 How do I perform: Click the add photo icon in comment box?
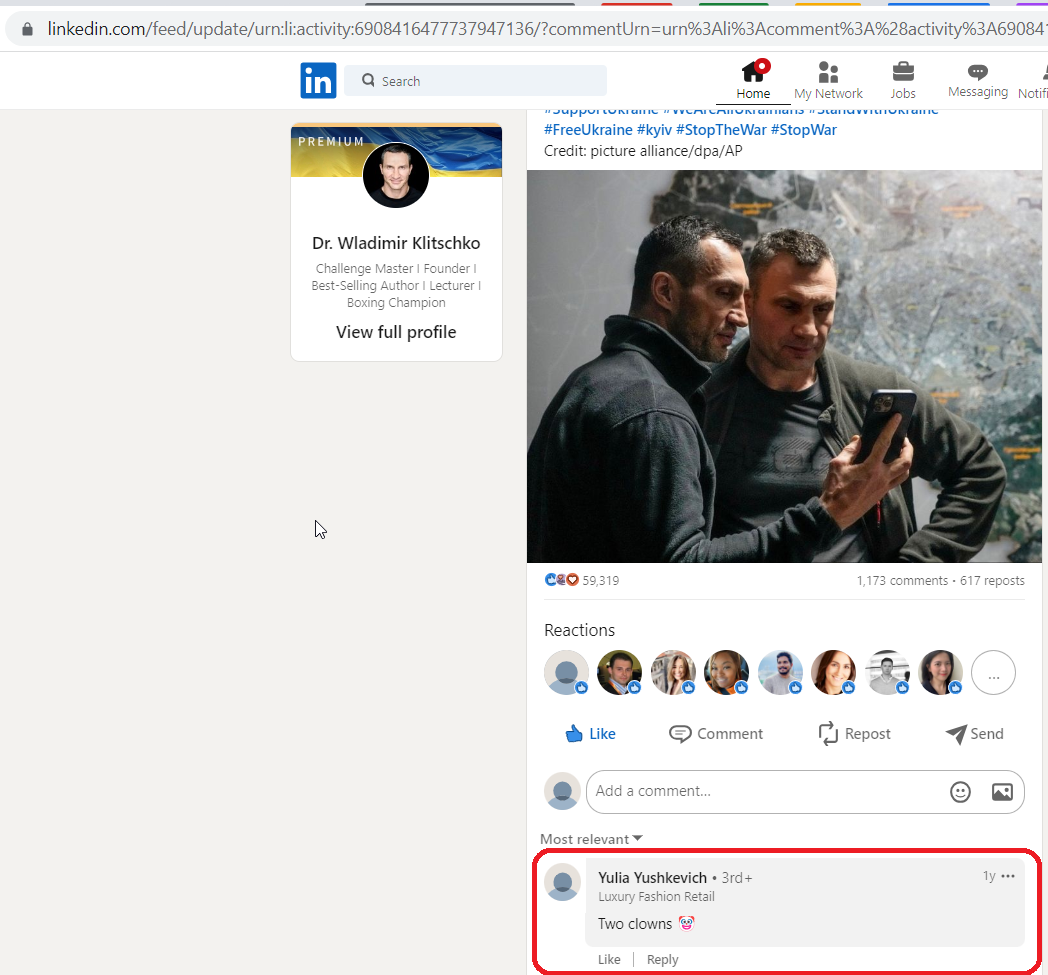coord(1002,792)
